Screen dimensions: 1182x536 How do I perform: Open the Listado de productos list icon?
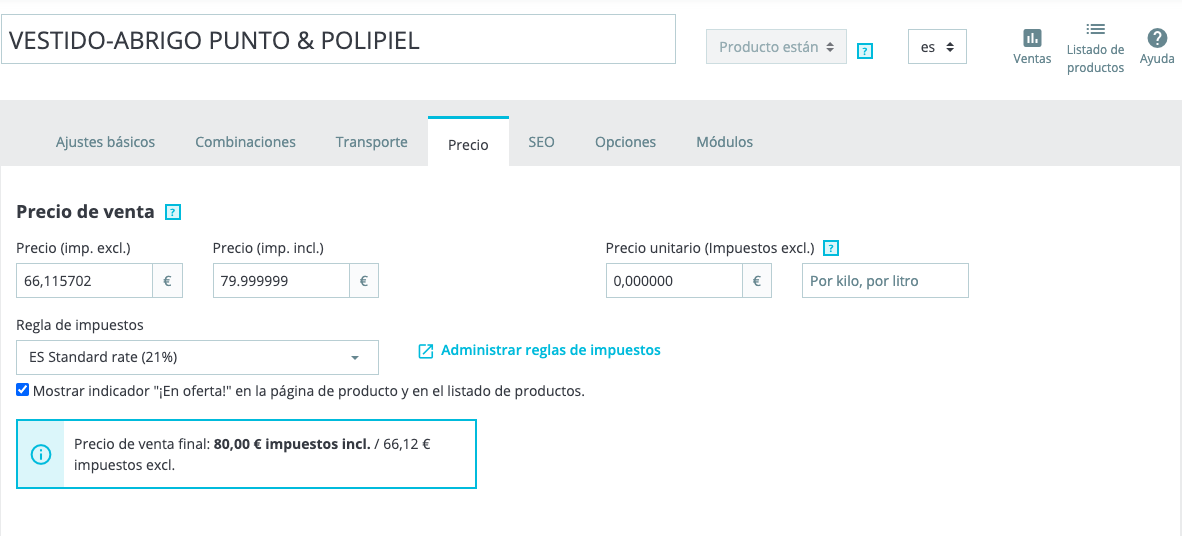(x=1095, y=30)
